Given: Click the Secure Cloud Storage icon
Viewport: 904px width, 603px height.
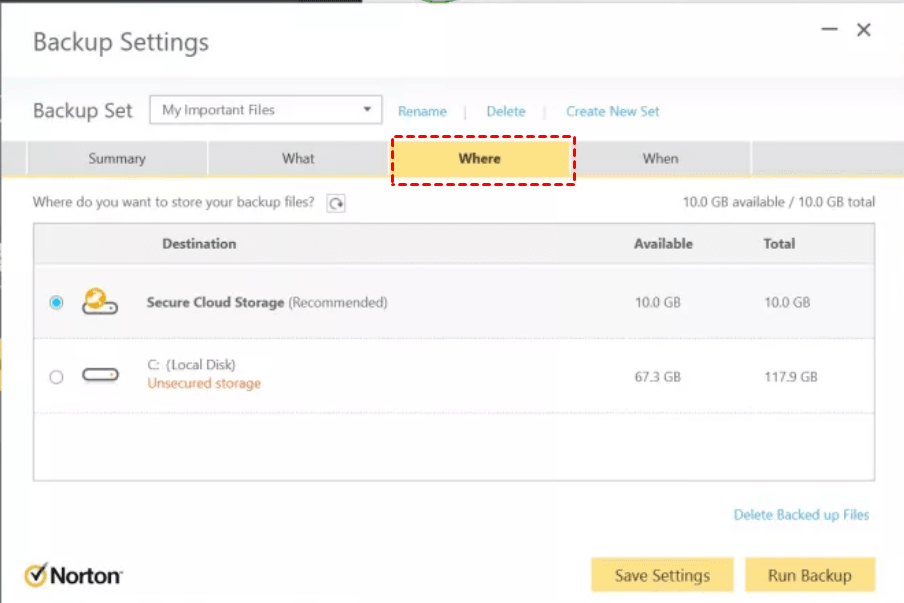Looking at the screenshot, I should pos(100,301).
